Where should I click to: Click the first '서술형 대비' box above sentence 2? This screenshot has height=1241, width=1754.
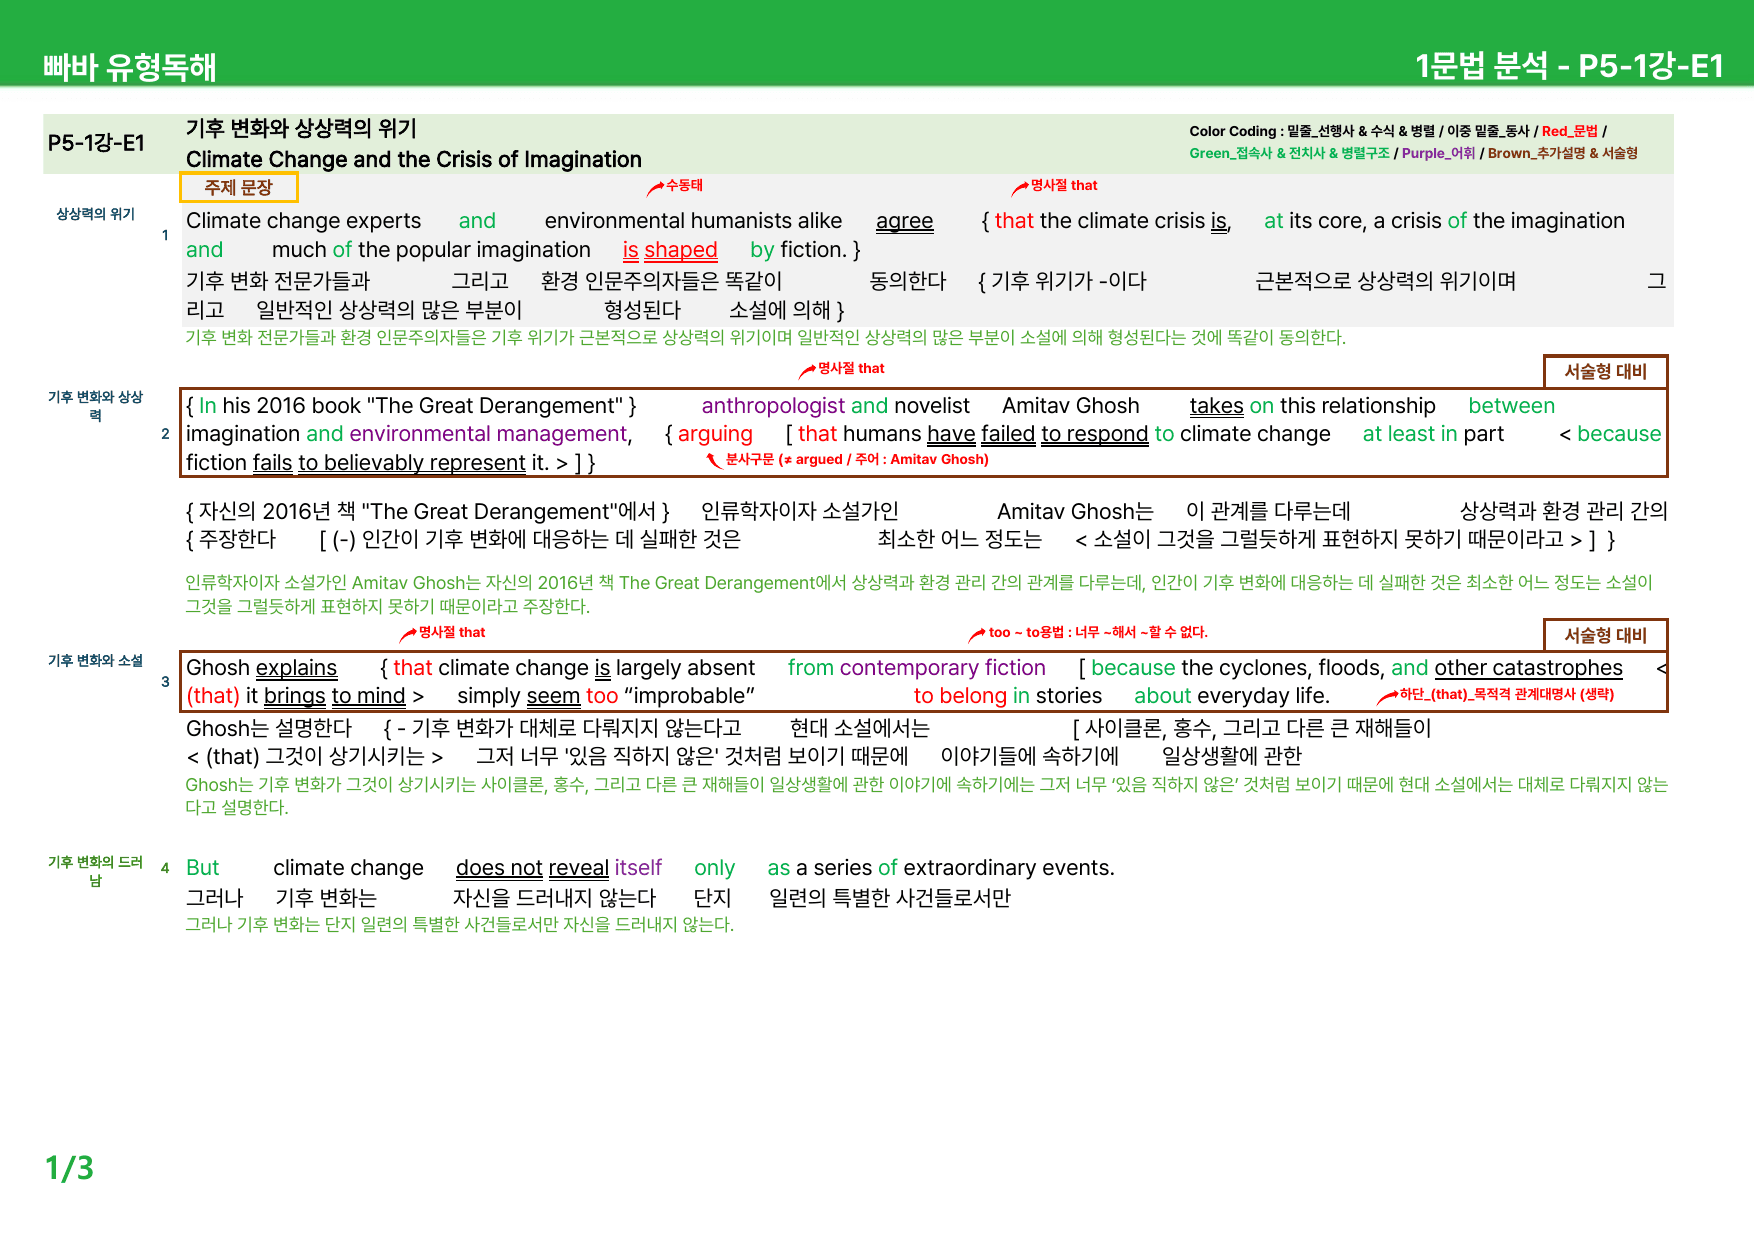[1605, 371]
